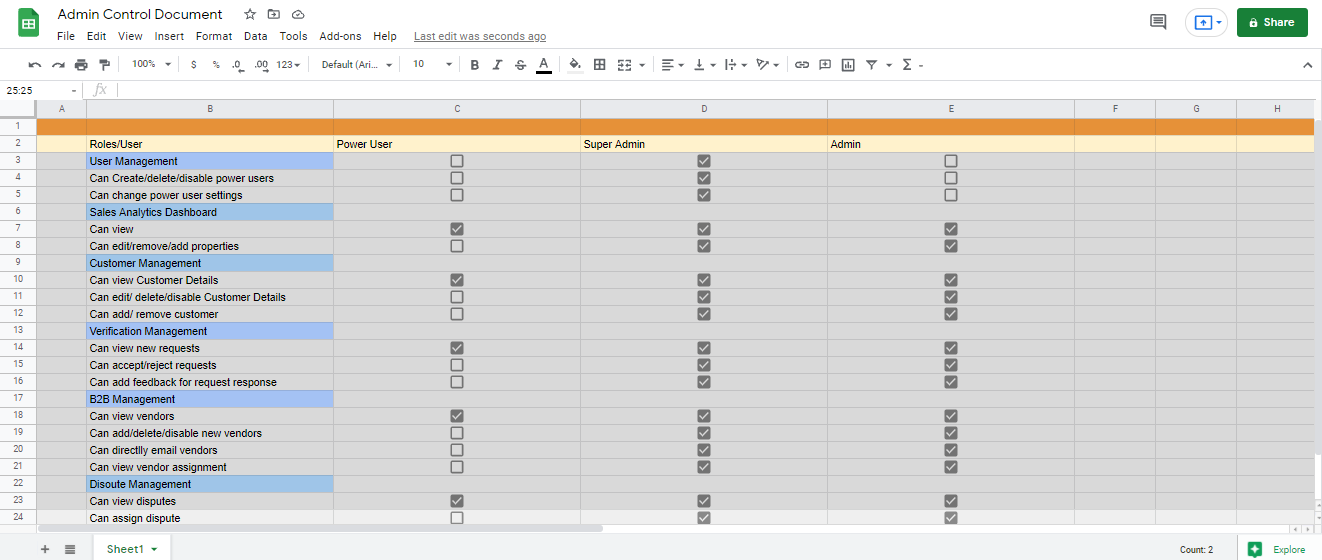Open the Format menu
Image resolution: width=1322 pixels, height=560 pixels.
(214, 36)
